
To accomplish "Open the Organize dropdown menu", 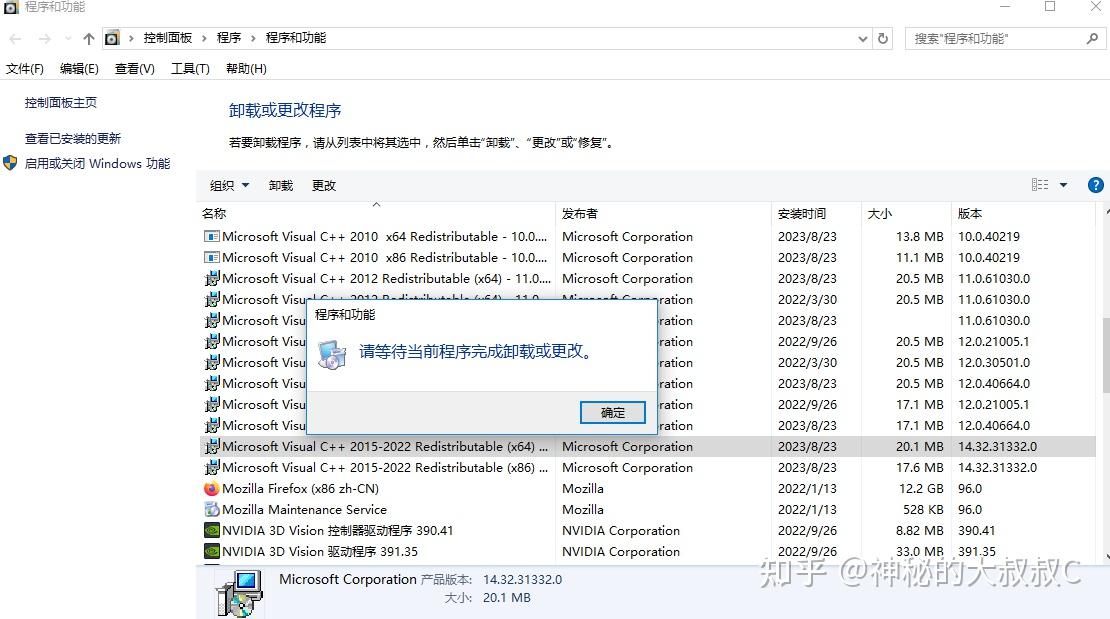I will (x=229, y=186).
